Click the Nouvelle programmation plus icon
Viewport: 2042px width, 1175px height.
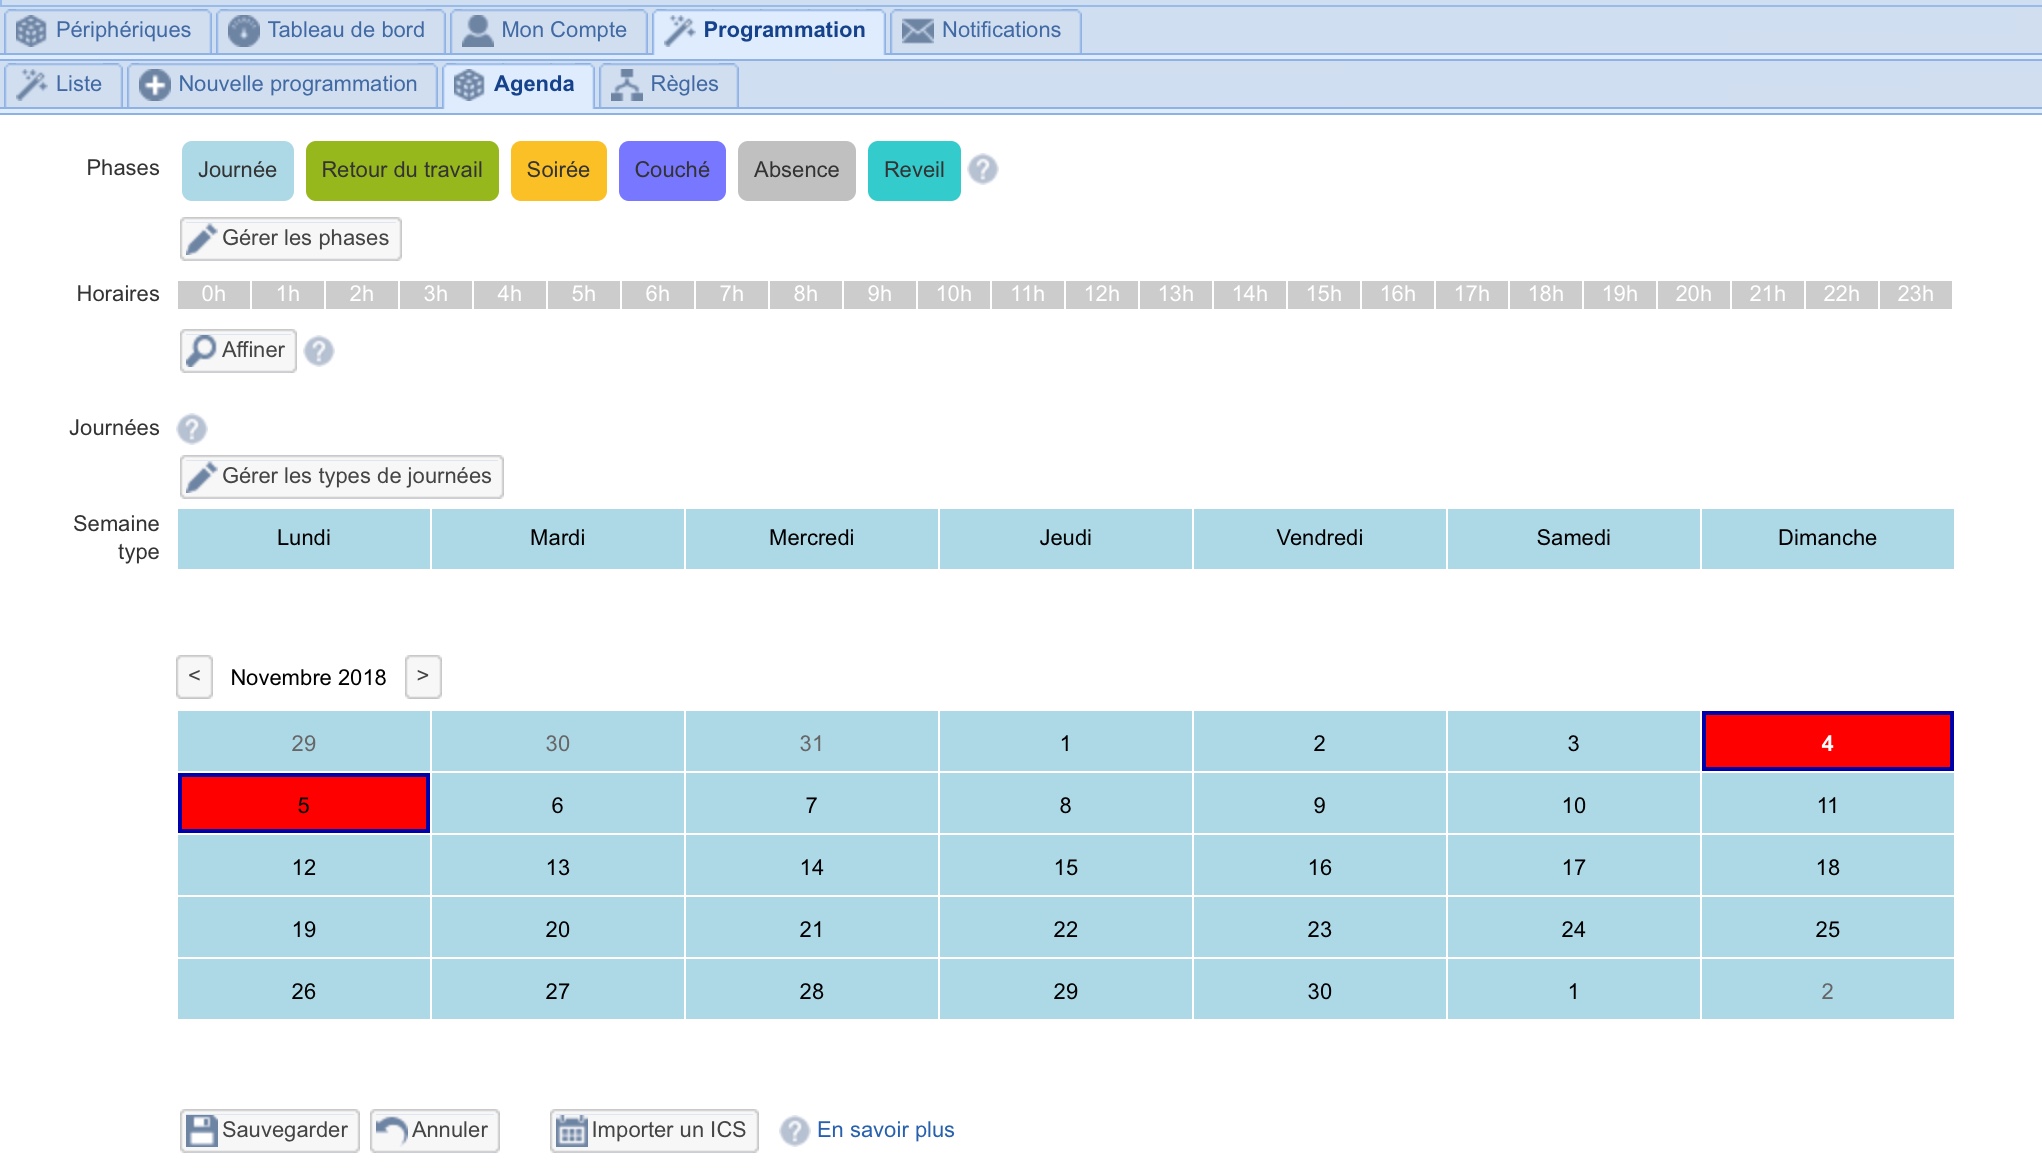tap(154, 85)
